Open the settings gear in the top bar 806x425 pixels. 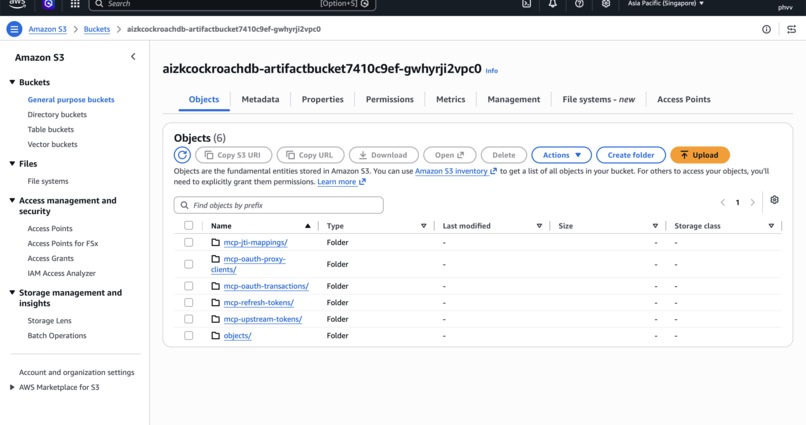(x=606, y=4)
